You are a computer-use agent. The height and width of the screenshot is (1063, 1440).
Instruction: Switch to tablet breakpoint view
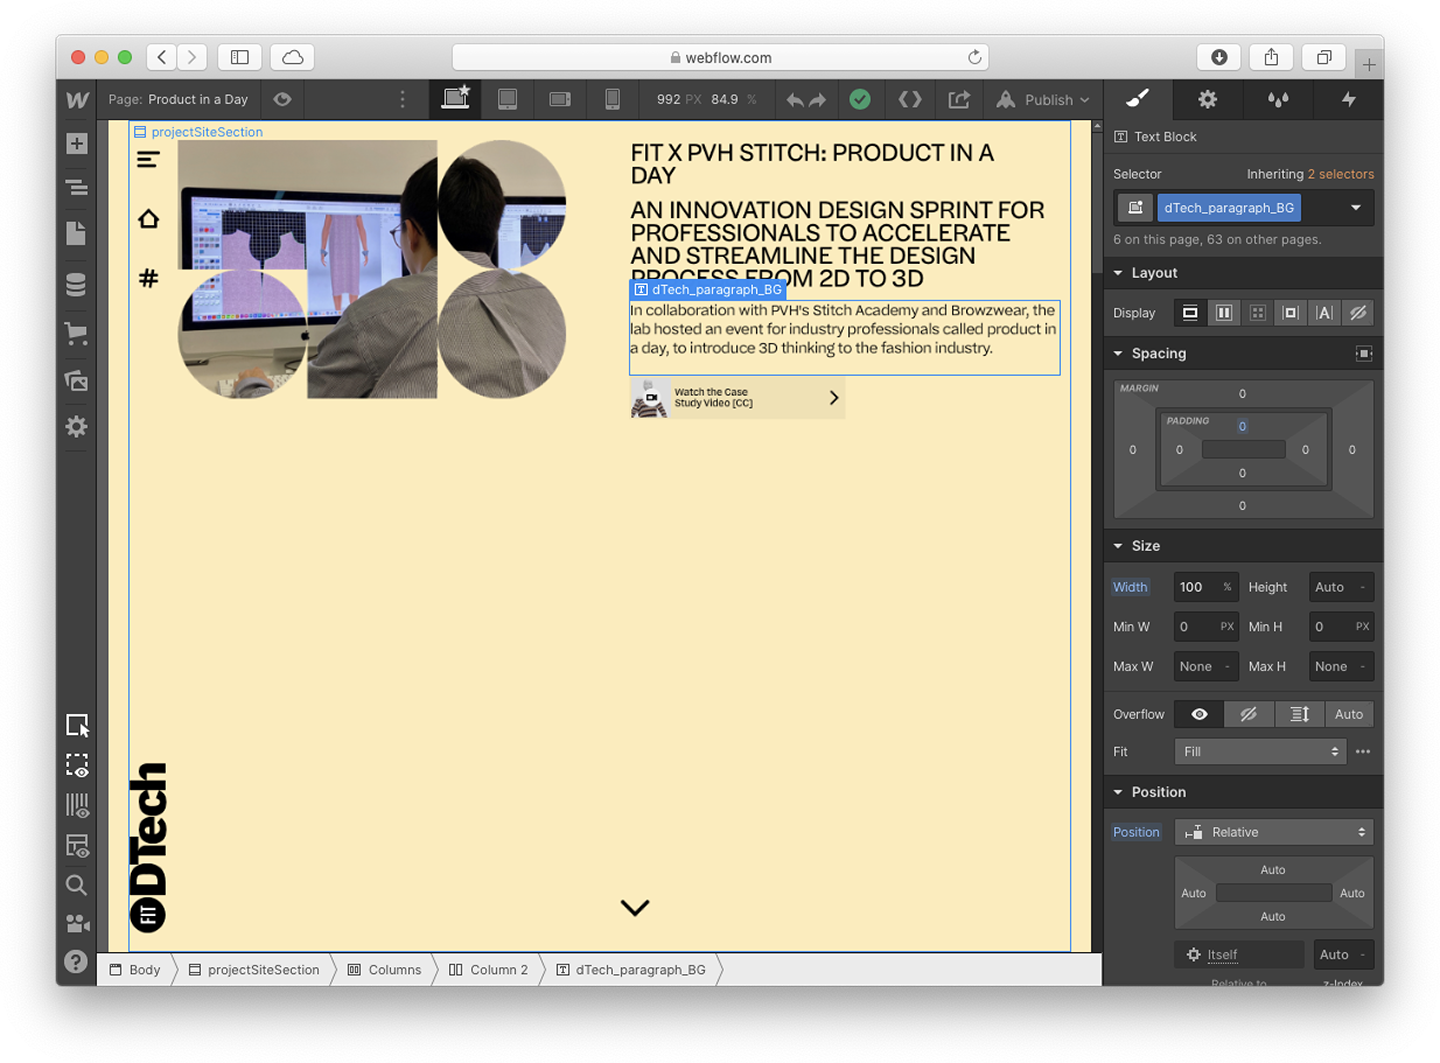pyautogui.click(x=508, y=99)
